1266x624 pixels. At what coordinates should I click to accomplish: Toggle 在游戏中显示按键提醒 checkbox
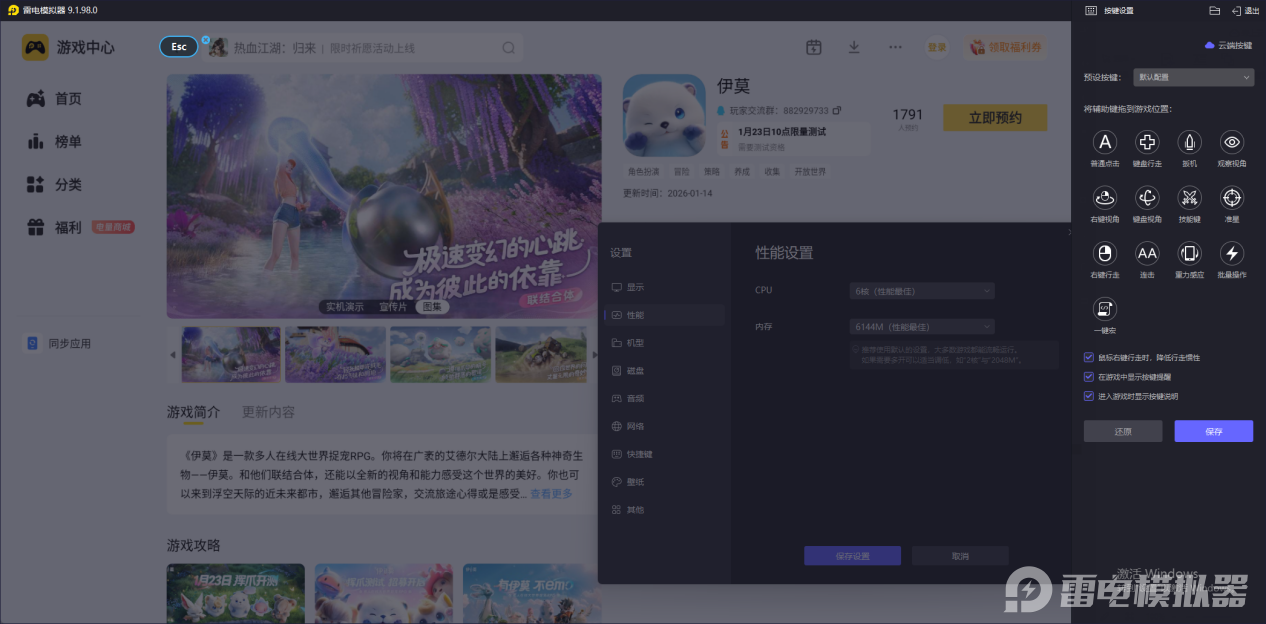pos(1089,377)
